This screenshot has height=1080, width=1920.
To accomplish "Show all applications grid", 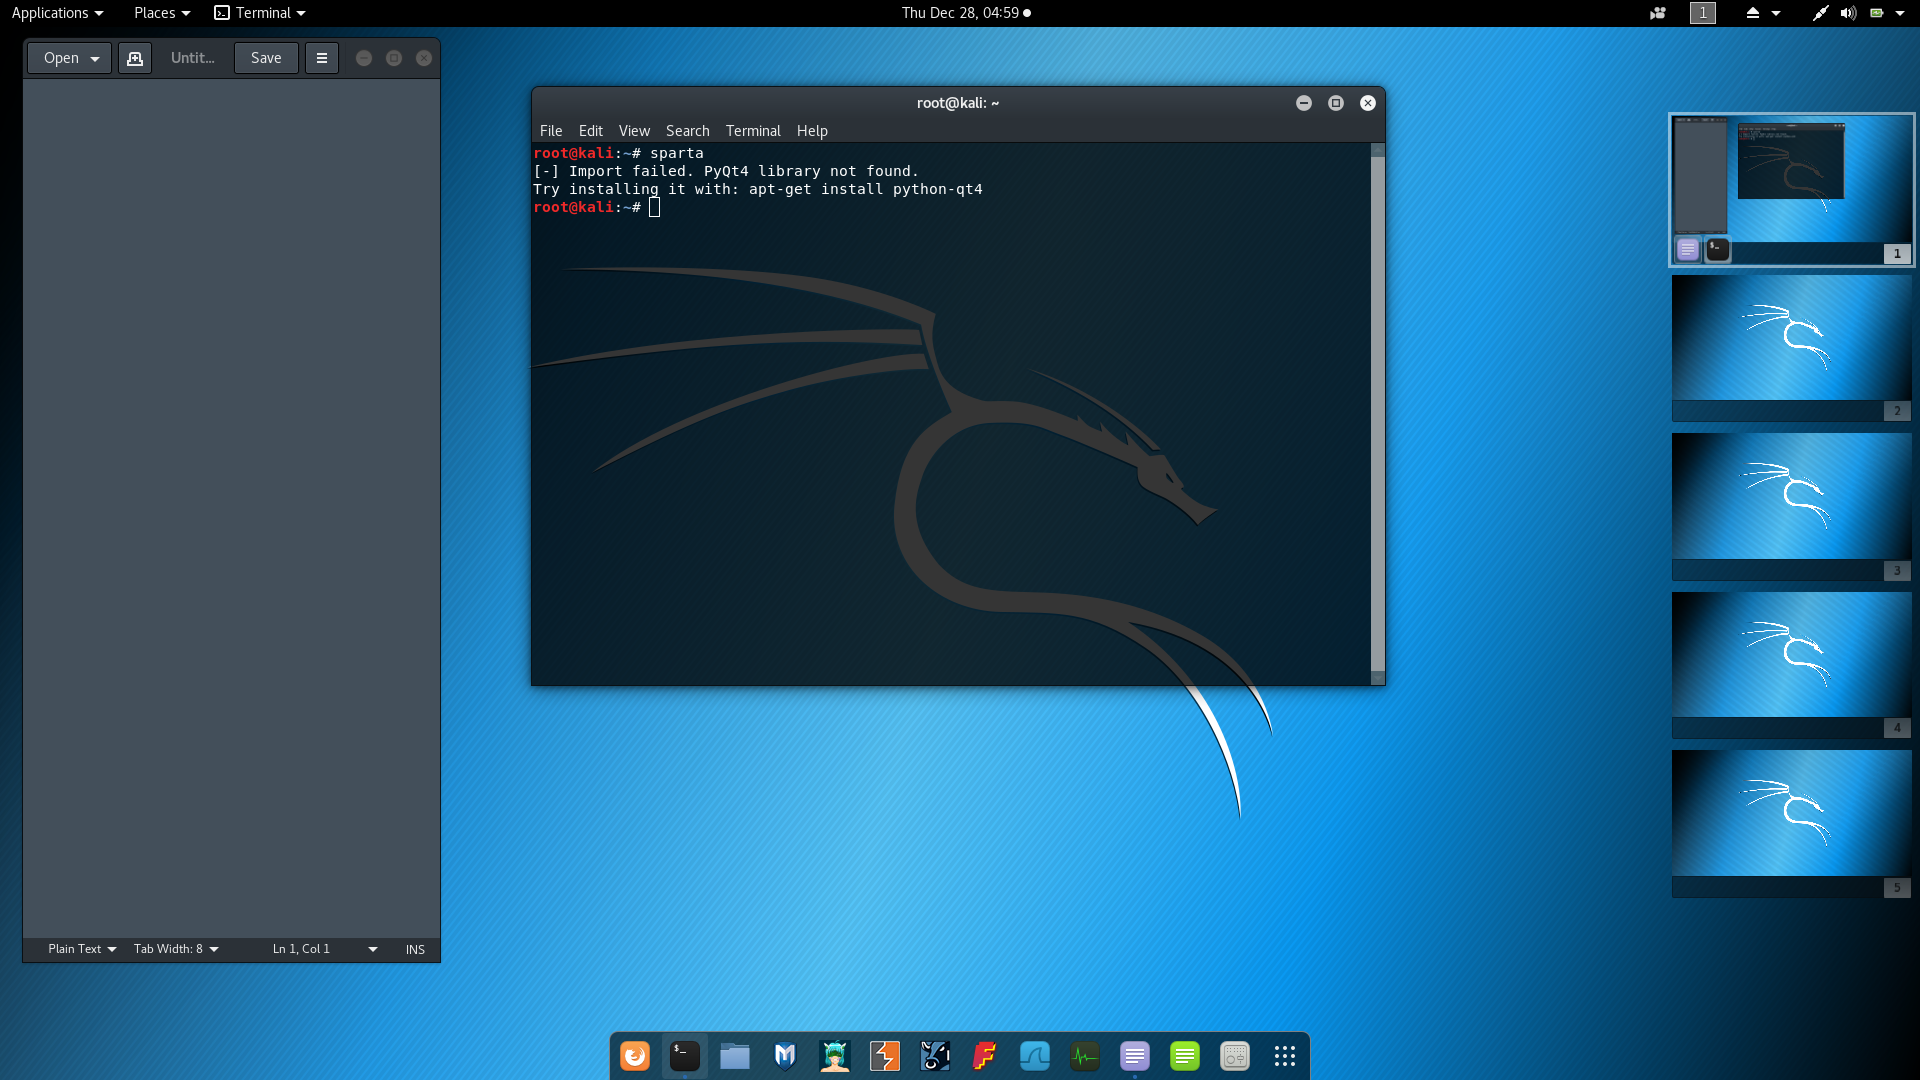I will pos(1285,1056).
